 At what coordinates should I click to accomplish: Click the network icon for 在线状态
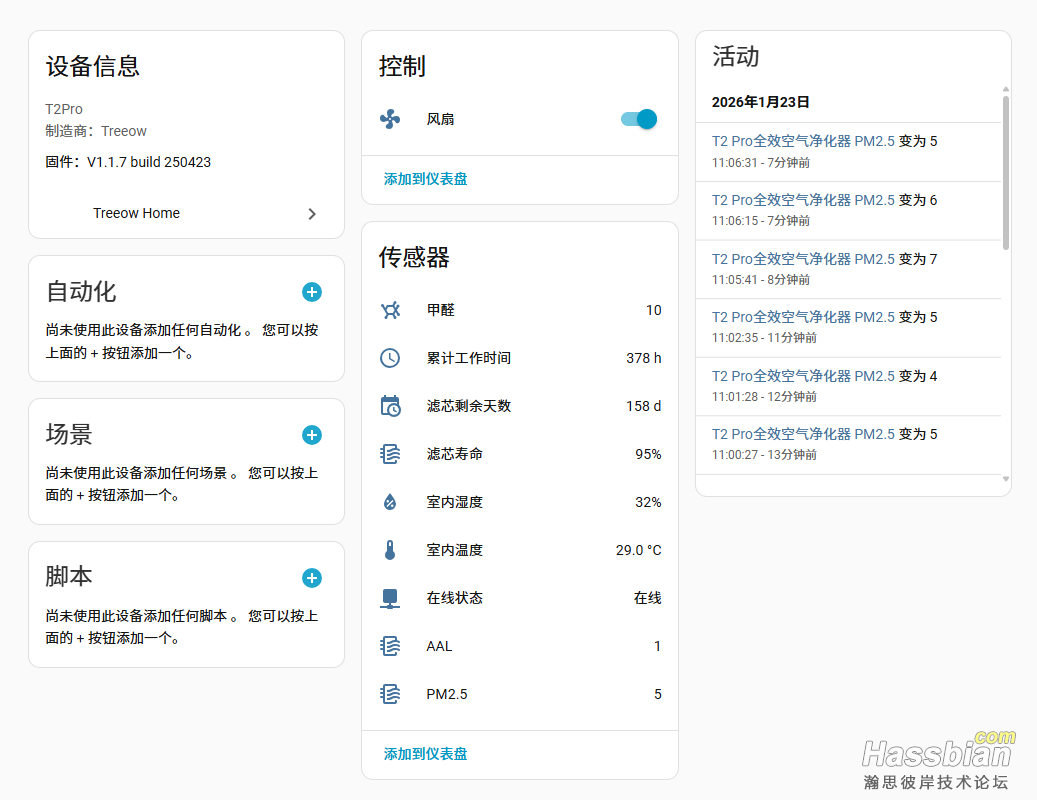pyautogui.click(x=390, y=598)
